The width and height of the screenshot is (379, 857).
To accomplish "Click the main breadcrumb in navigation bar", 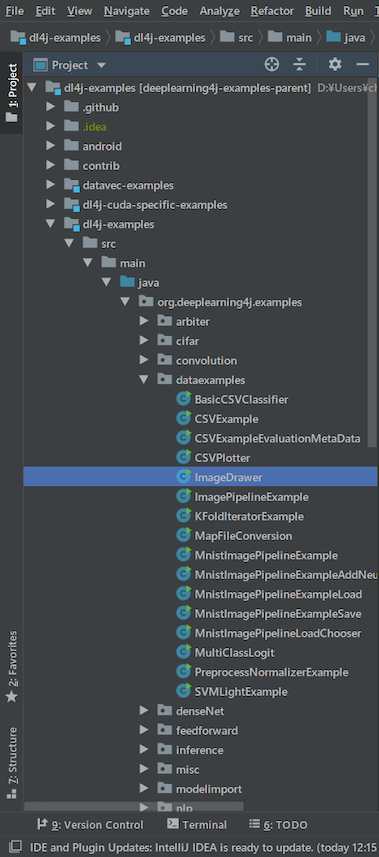I will coord(290,38).
